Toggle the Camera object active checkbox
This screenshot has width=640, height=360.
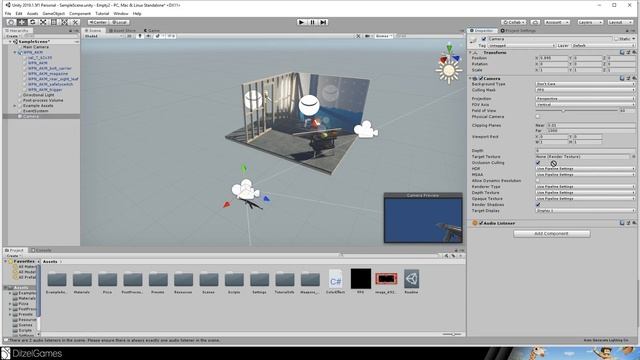(484, 39)
